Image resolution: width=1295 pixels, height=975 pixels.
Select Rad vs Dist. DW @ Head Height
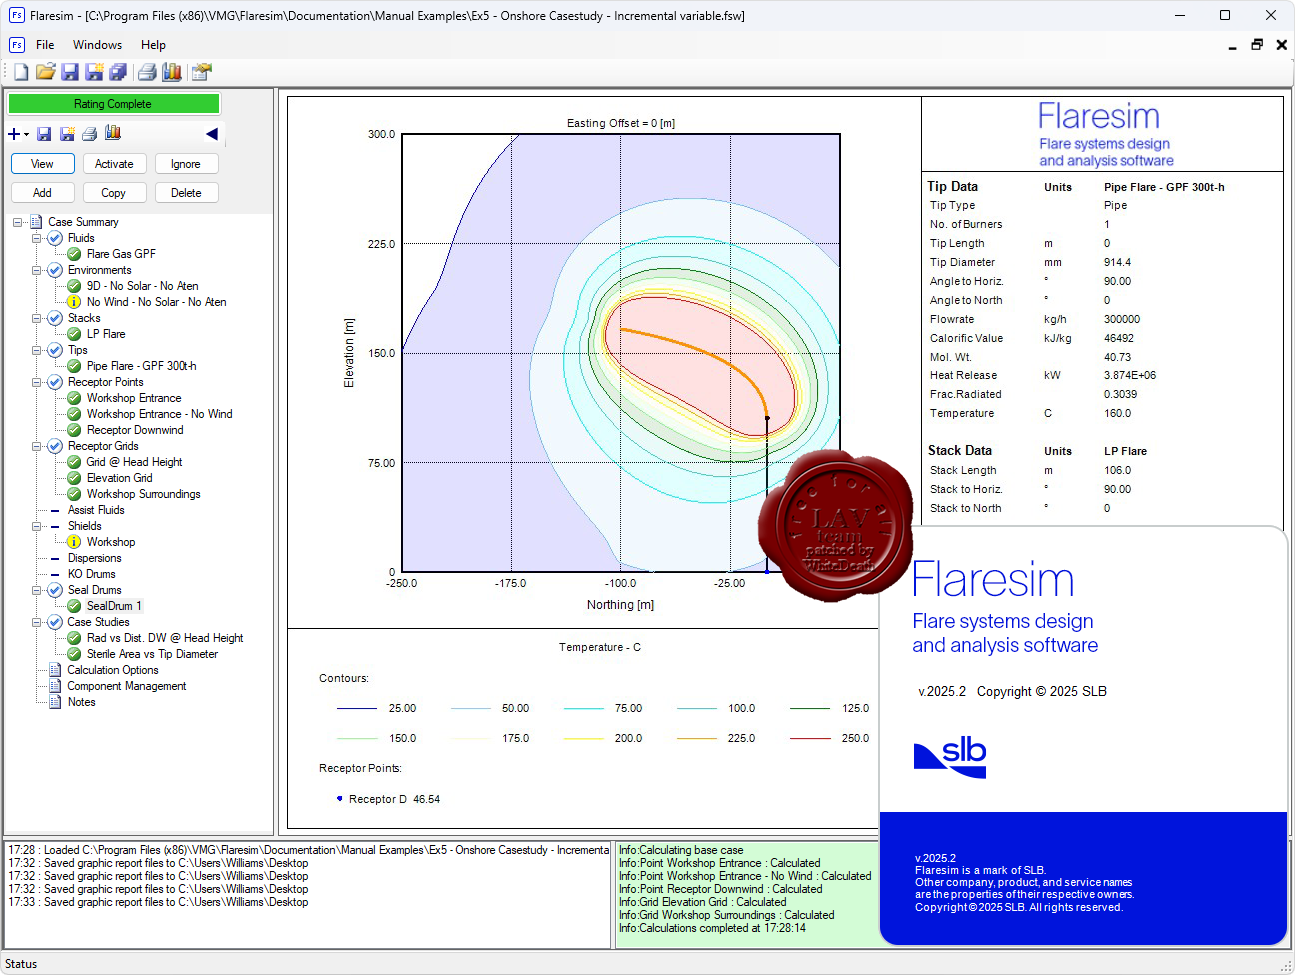point(165,638)
